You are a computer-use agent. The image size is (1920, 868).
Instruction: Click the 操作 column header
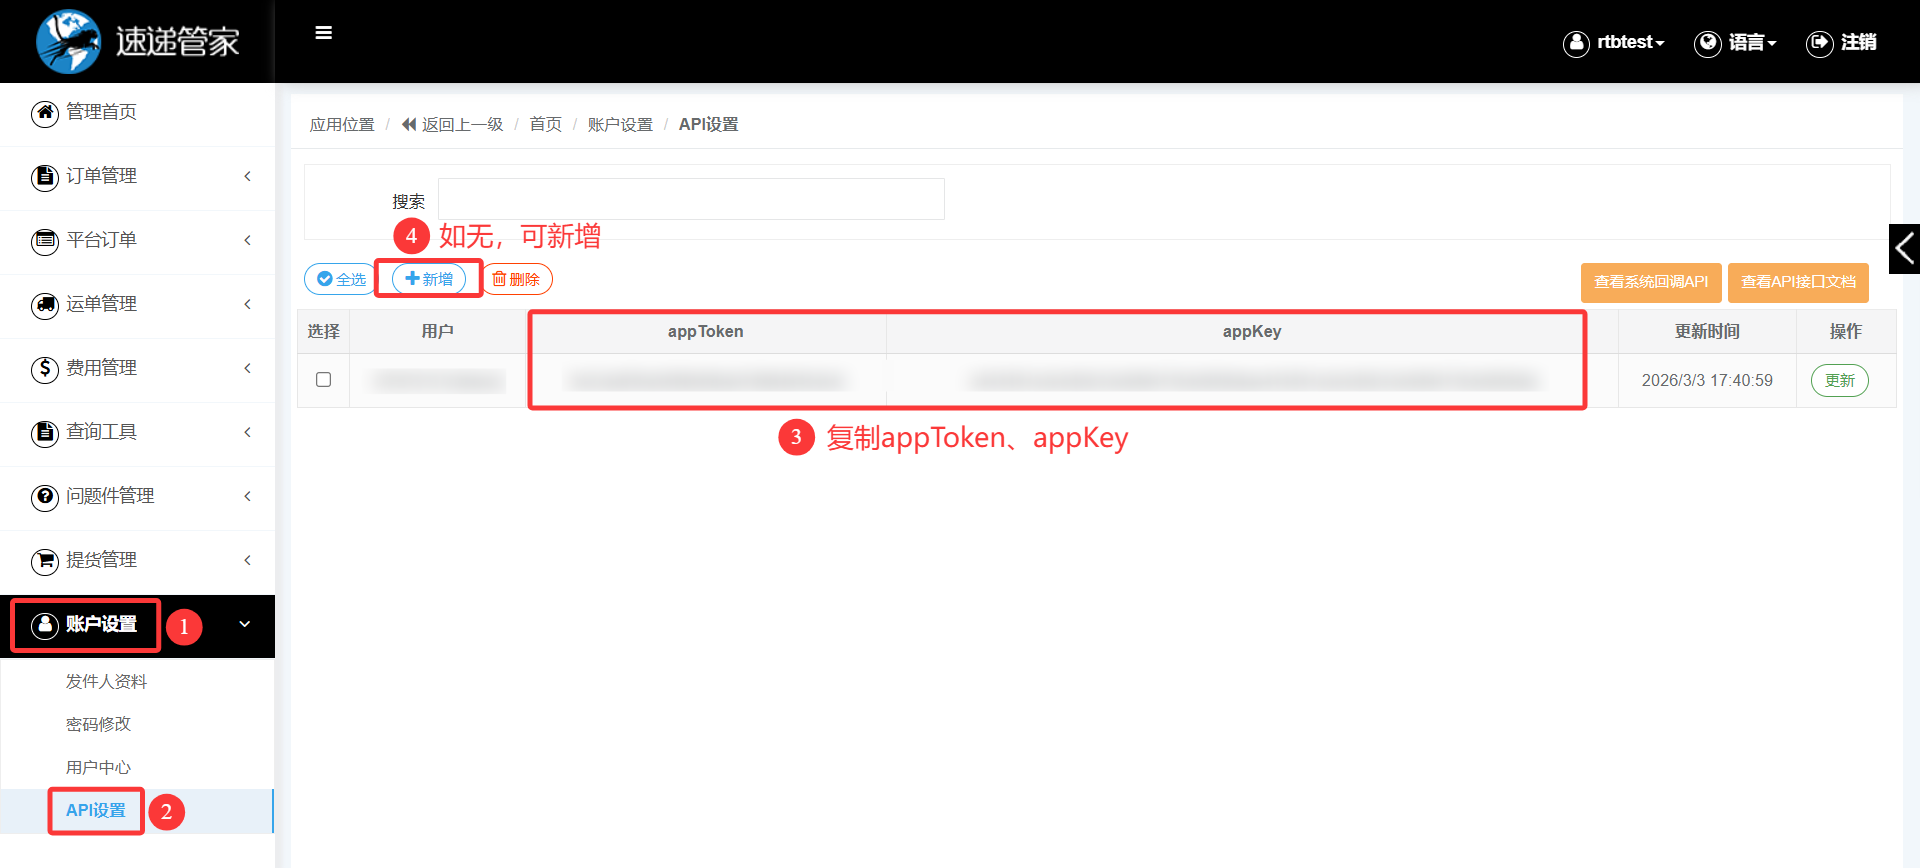click(1846, 331)
